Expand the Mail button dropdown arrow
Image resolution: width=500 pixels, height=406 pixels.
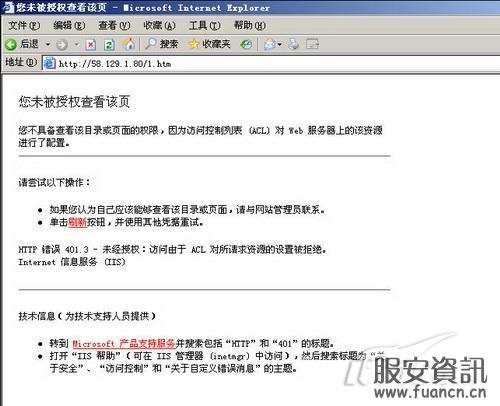click(279, 44)
